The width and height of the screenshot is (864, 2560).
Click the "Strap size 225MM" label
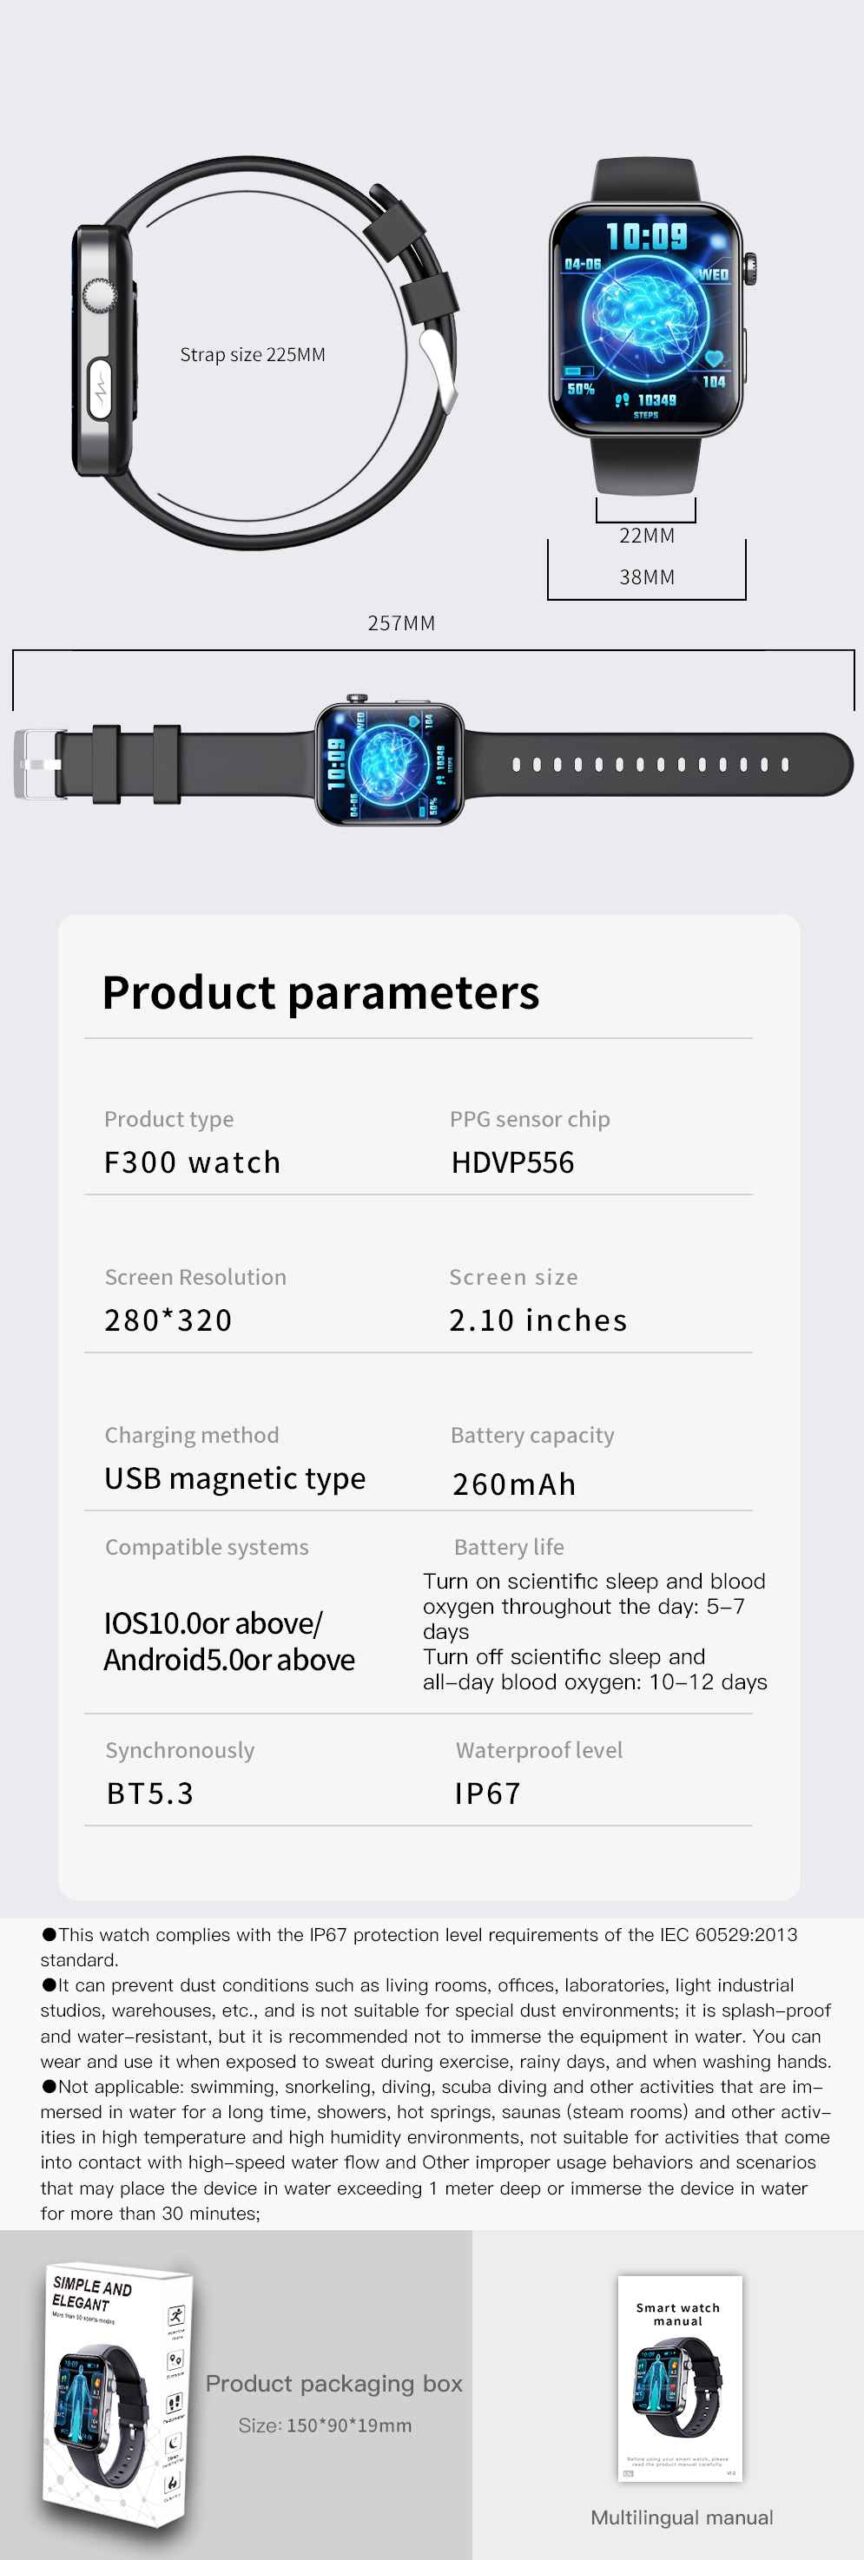252,355
